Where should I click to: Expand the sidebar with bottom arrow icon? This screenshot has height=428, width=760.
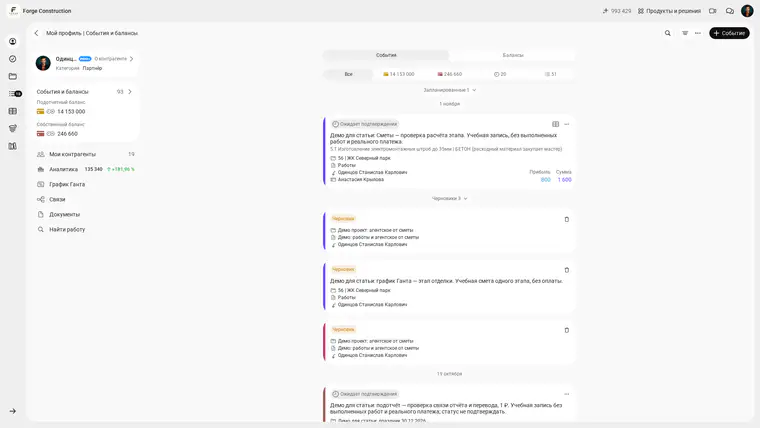tap(13, 411)
